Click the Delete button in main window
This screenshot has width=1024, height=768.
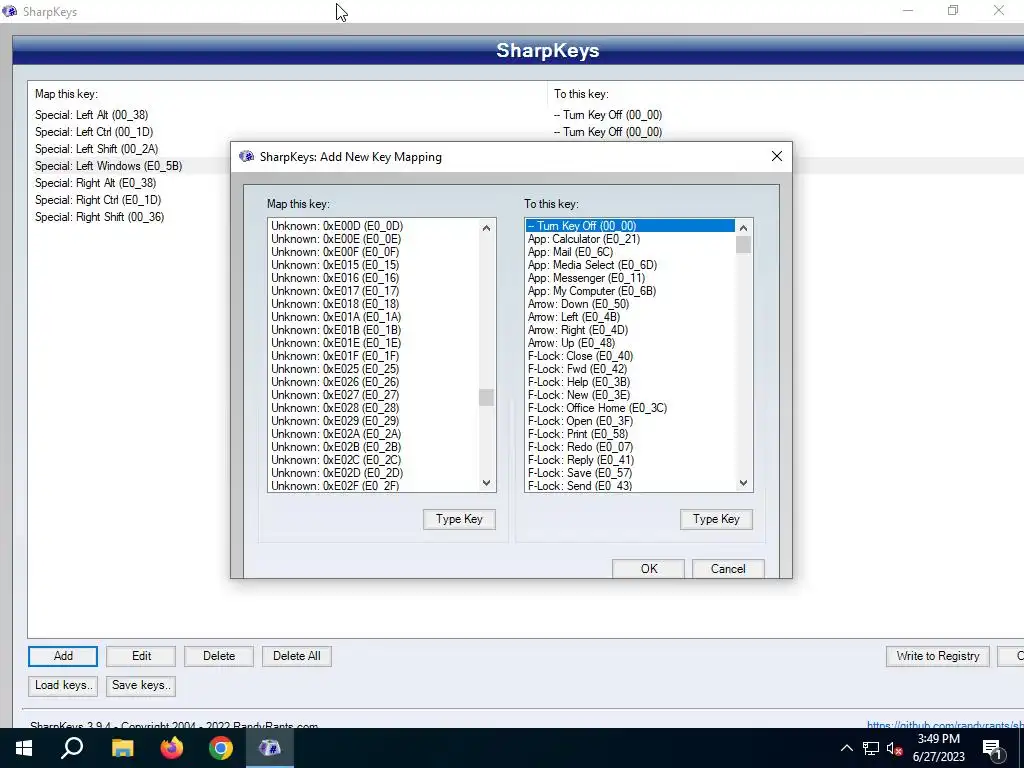tap(219, 656)
